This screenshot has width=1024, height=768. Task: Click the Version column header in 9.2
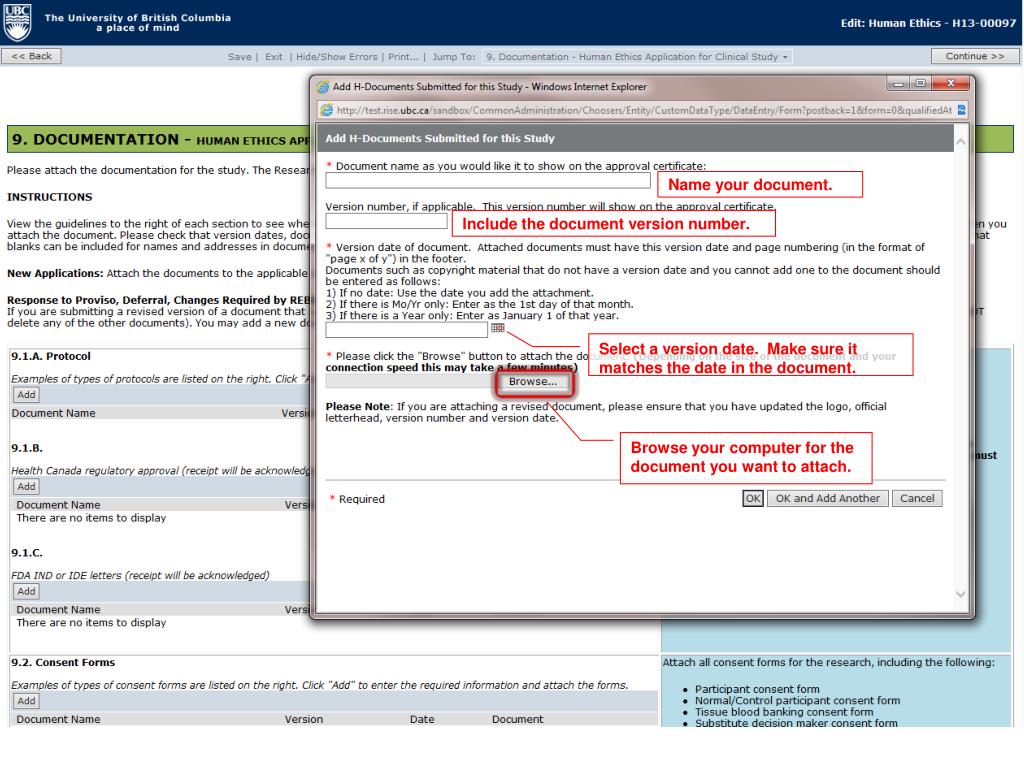[x=304, y=719]
